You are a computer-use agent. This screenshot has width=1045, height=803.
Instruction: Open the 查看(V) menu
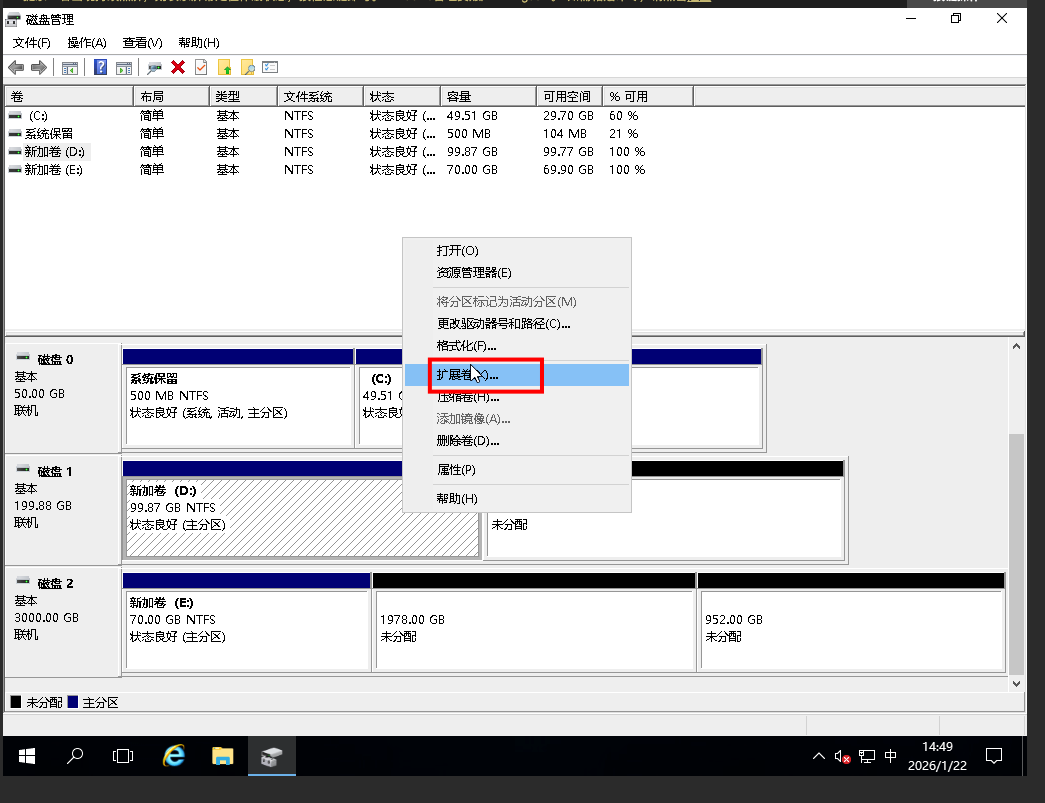click(142, 43)
